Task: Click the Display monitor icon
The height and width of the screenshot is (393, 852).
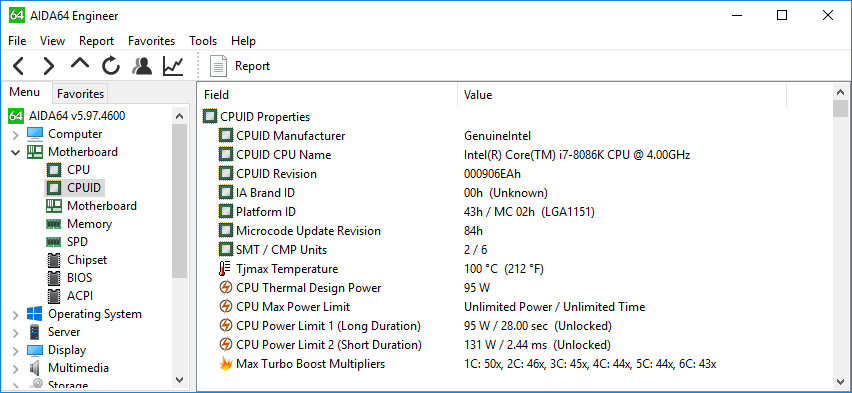Action: point(35,350)
